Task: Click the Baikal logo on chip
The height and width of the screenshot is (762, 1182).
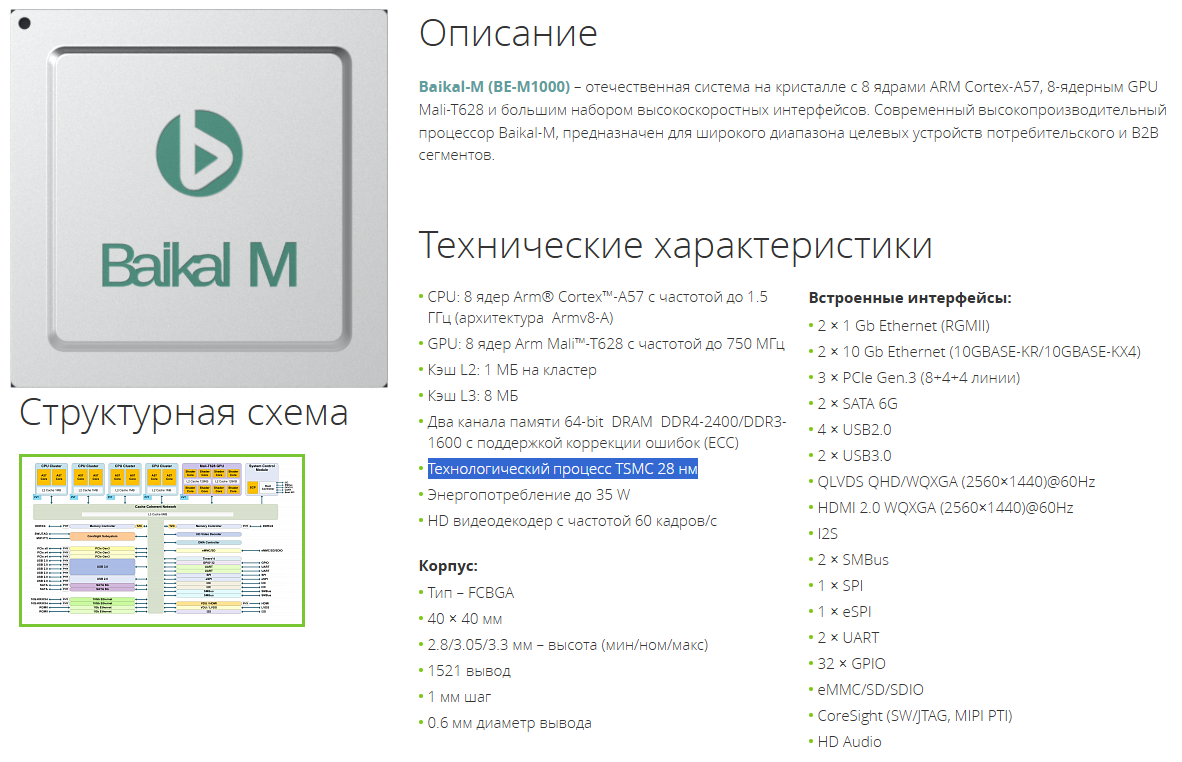Action: [199, 153]
